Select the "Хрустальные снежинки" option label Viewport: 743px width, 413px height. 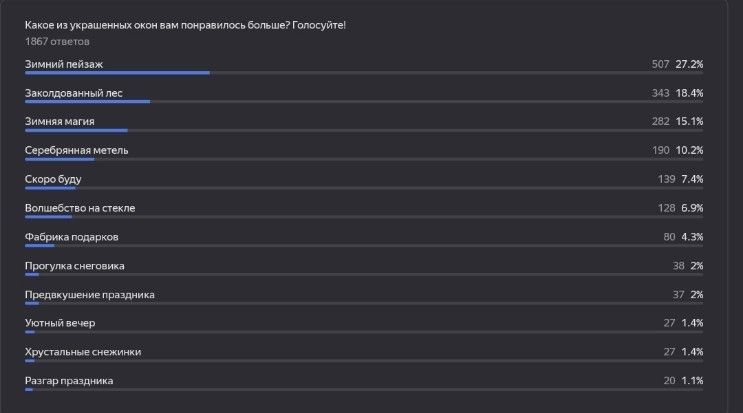pos(82,352)
